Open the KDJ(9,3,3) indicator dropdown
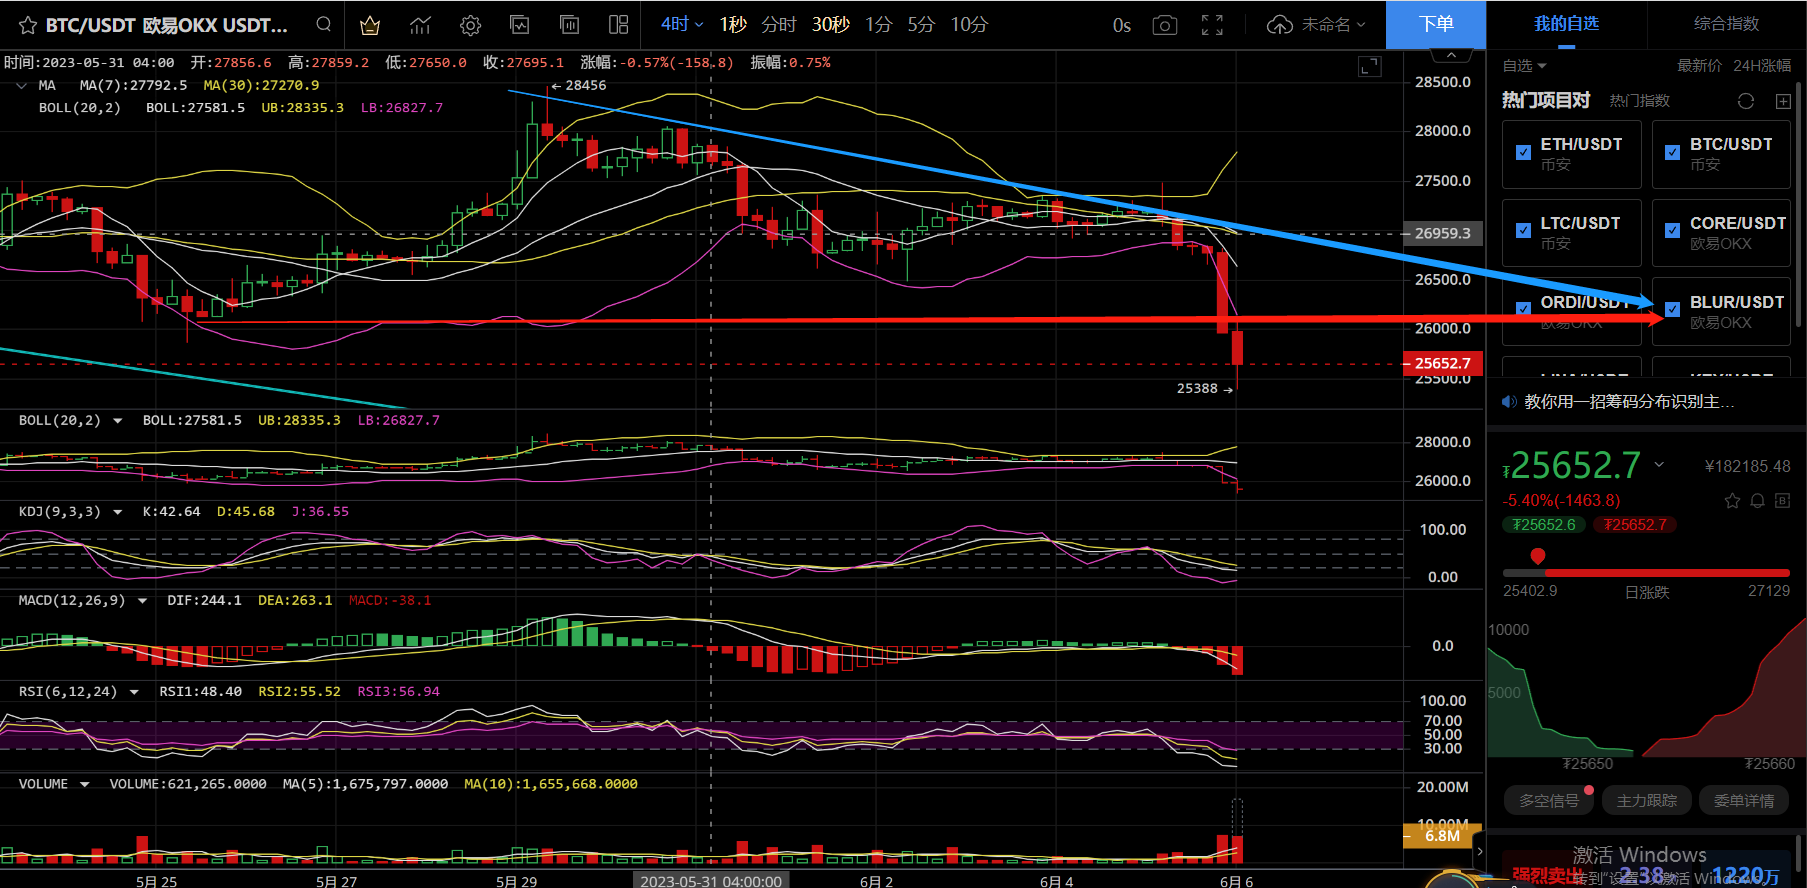 [118, 512]
